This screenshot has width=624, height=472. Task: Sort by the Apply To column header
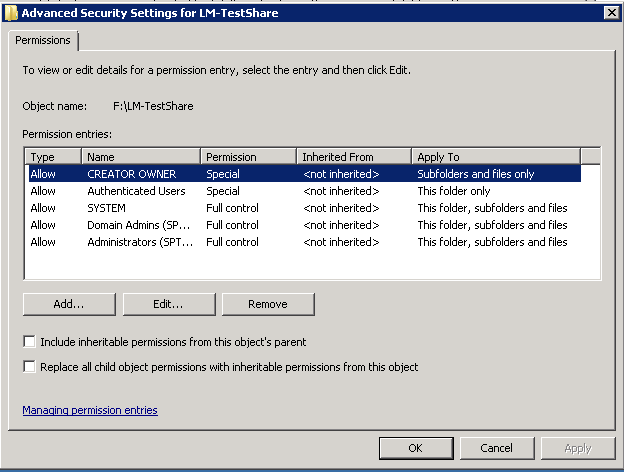click(496, 157)
